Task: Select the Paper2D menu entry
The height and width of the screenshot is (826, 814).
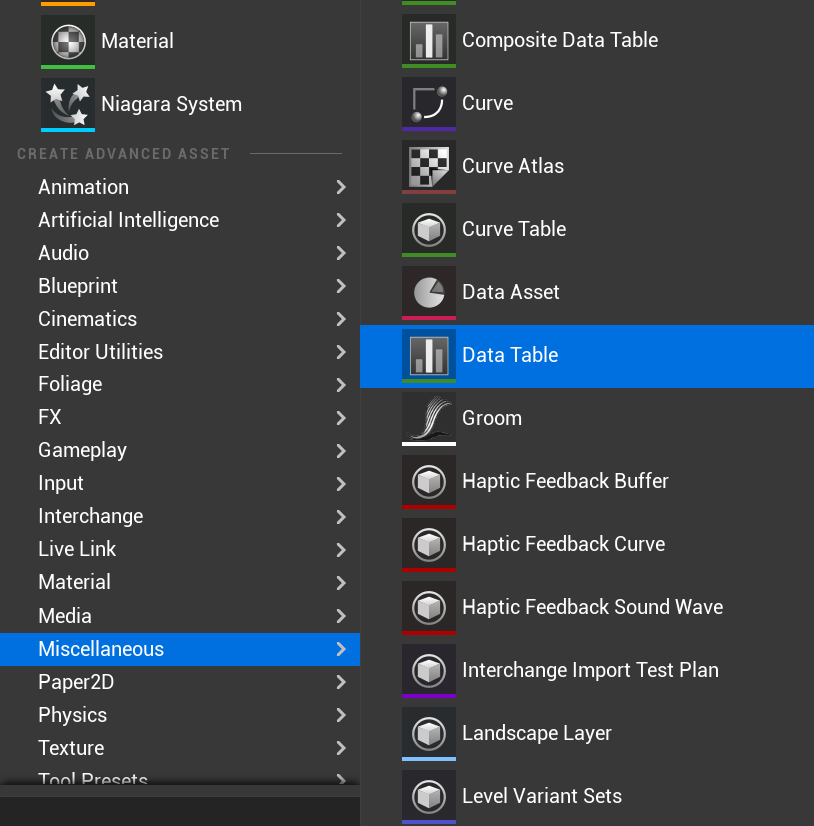Action: 180,682
